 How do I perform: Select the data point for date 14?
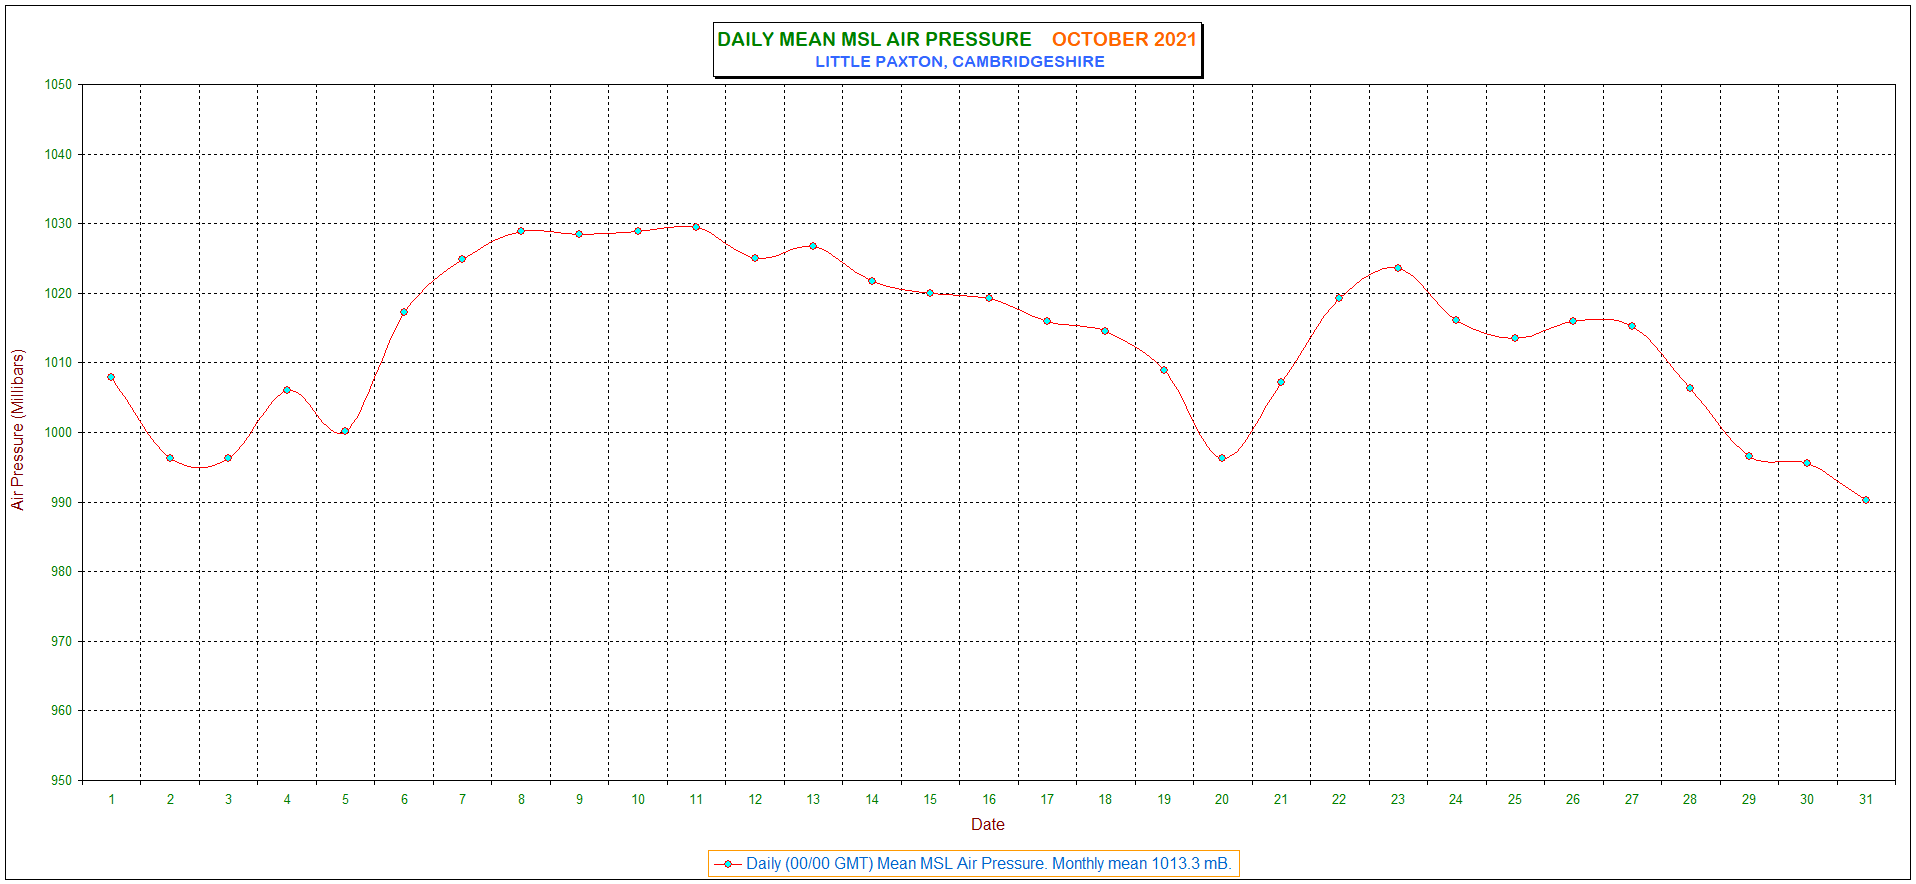click(872, 281)
